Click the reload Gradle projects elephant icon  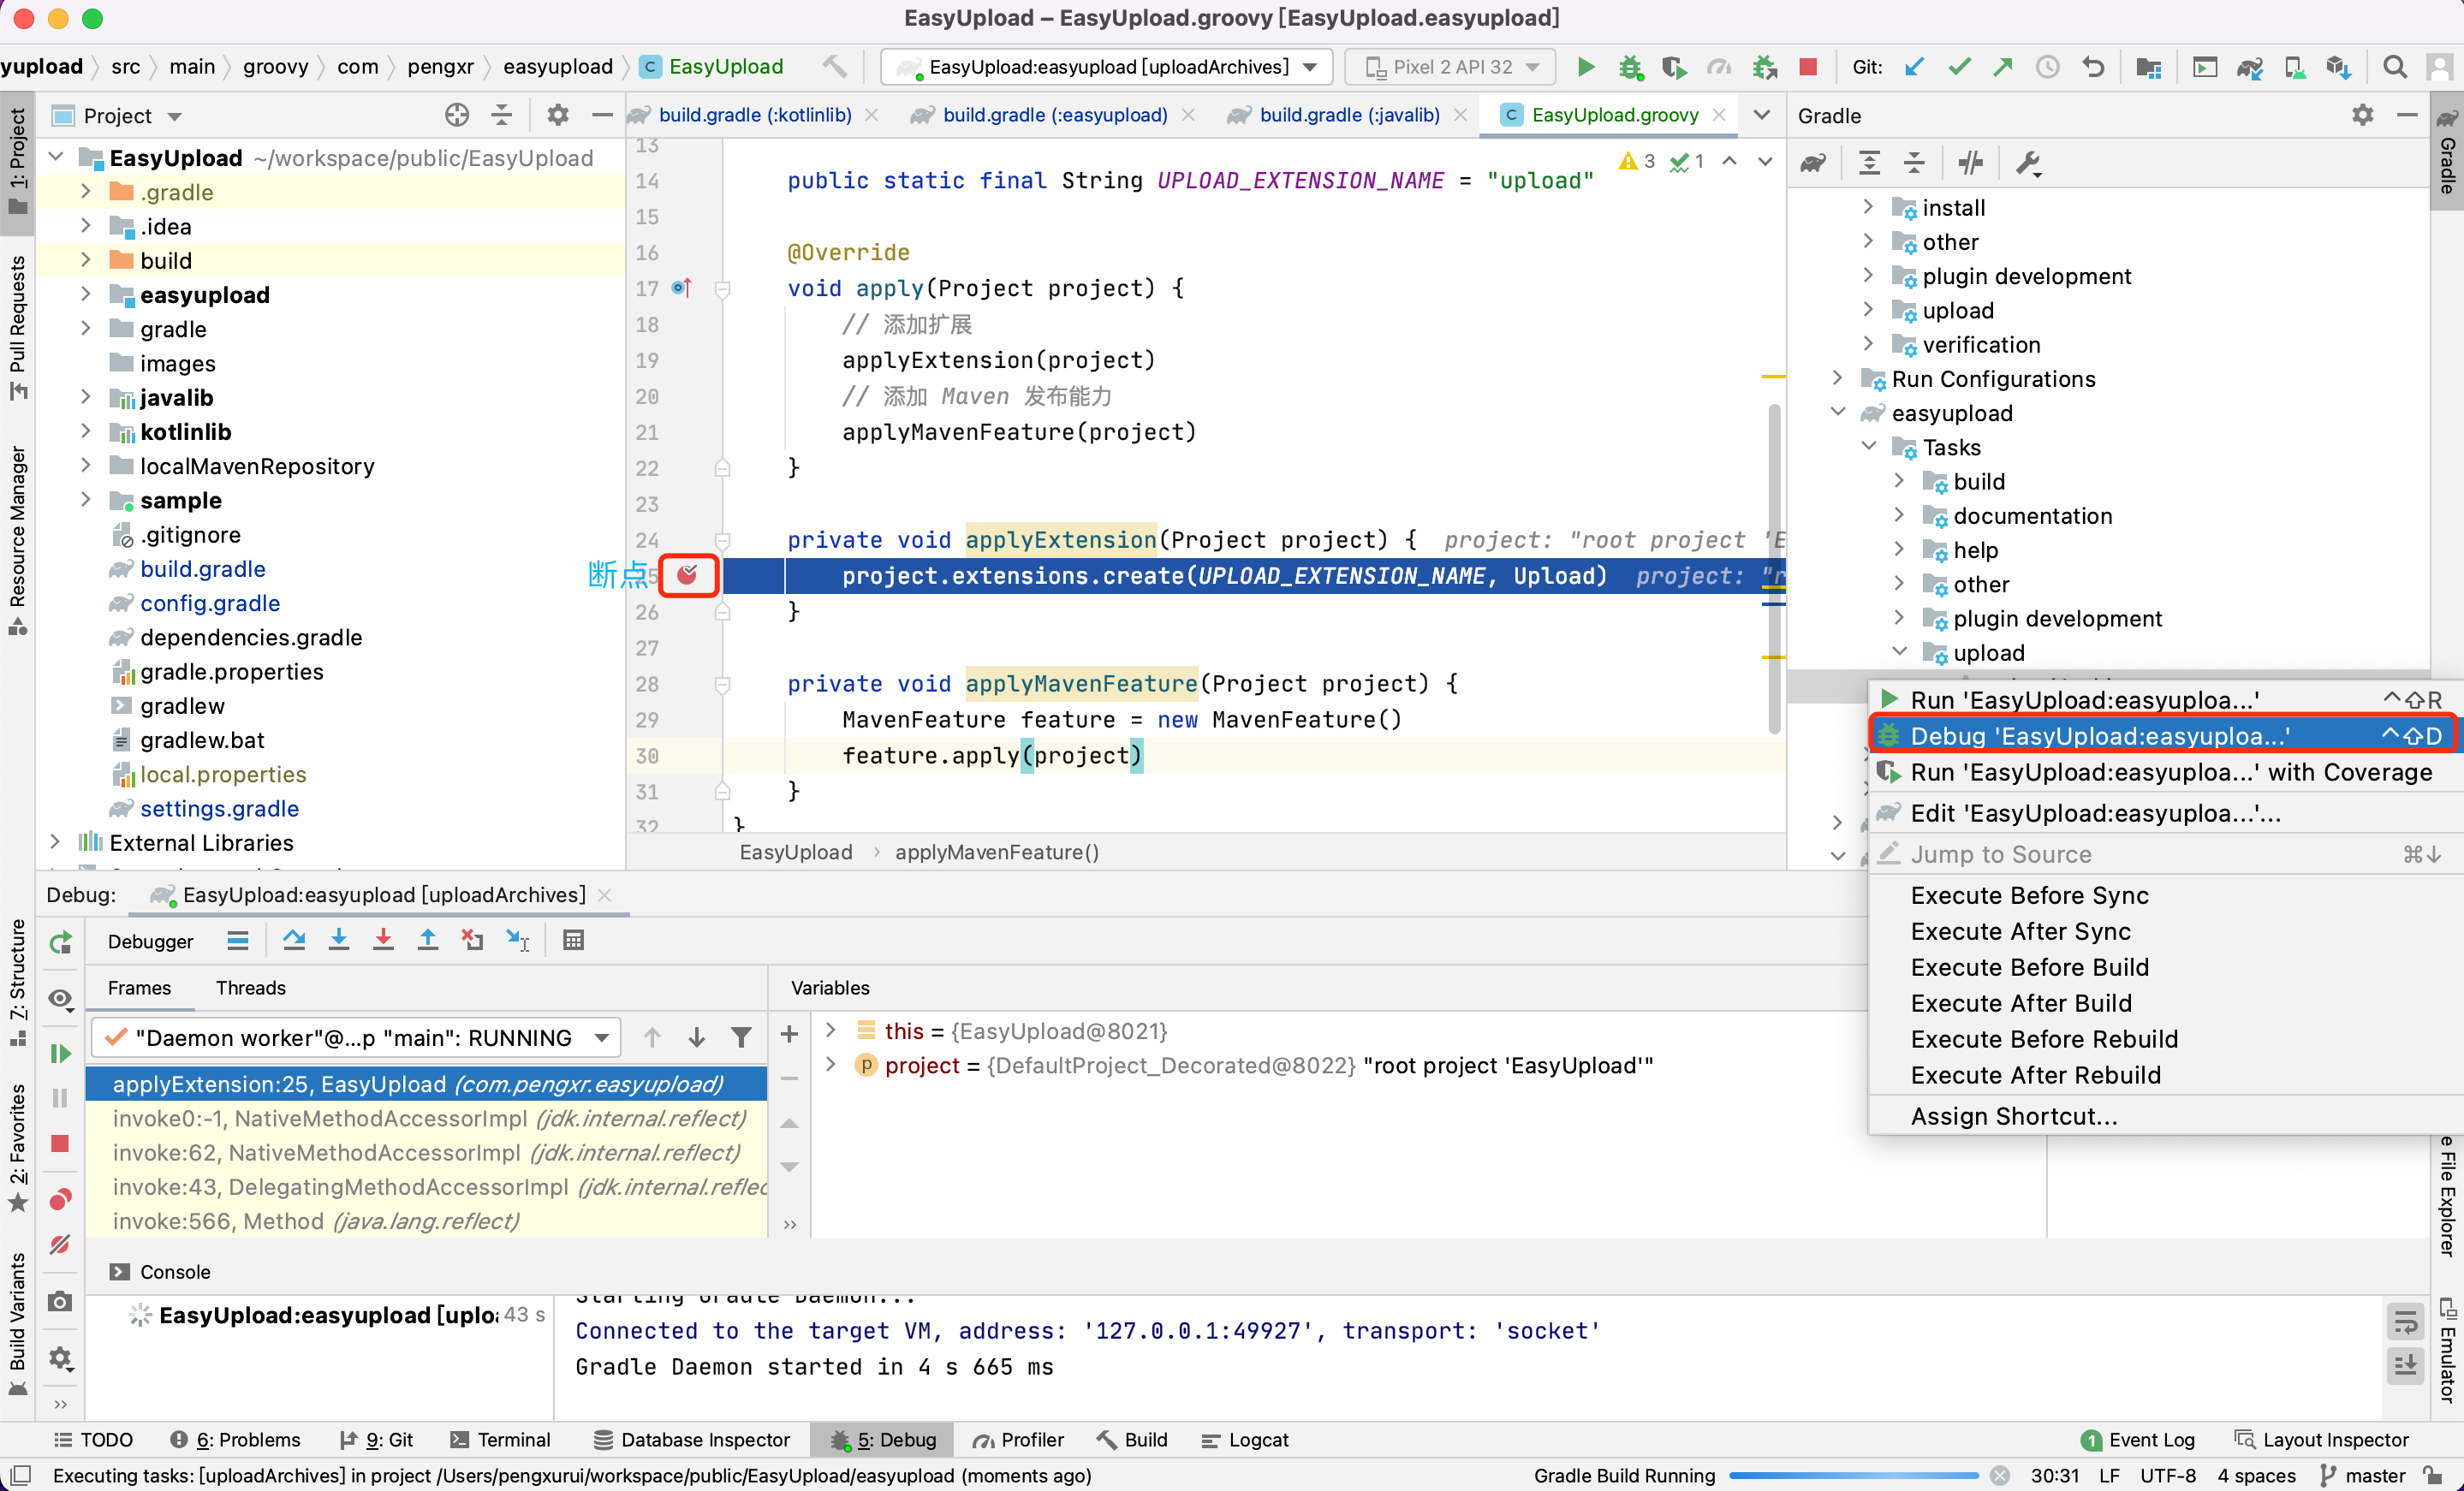(x=1813, y=163)
